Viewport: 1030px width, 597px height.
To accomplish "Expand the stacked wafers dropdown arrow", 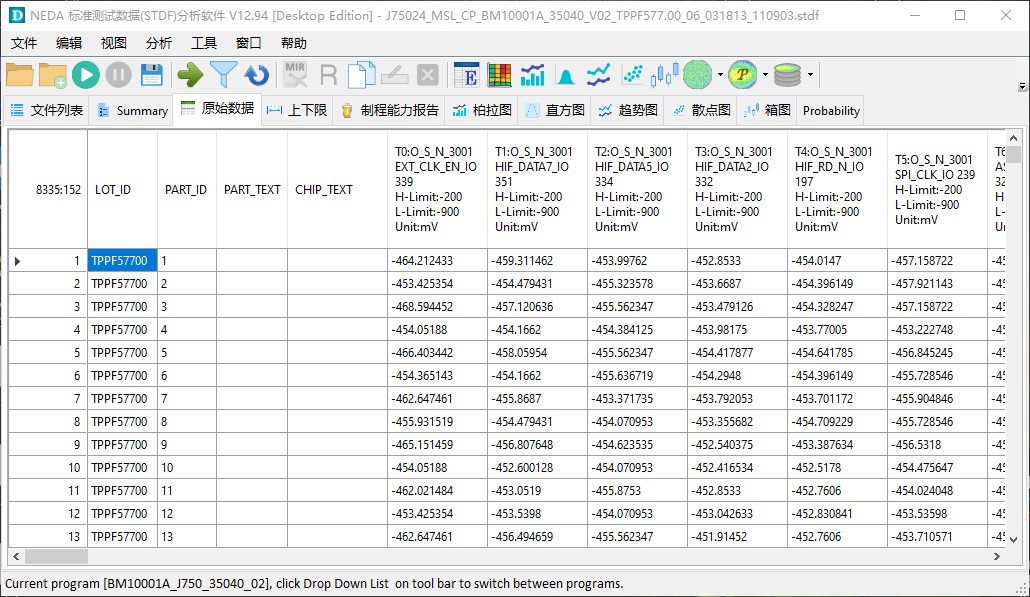I will tap(810, 75).
